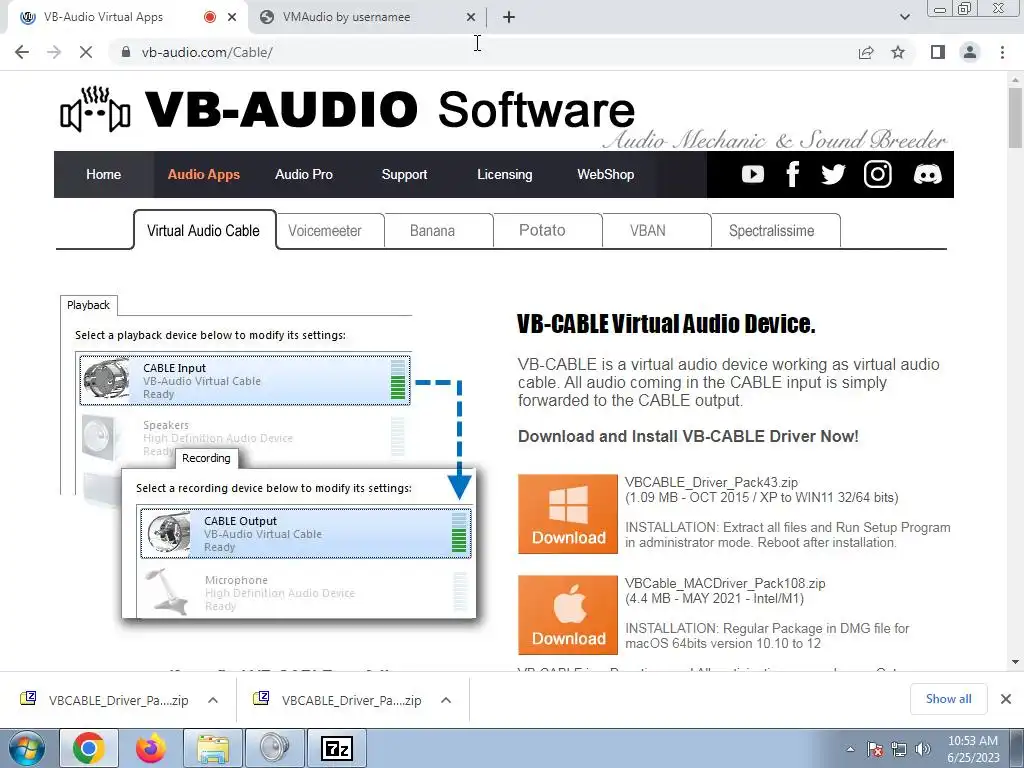Viewport: 1024px width, 768px height.
Task: Open the Home menu item
Action: 103,174
